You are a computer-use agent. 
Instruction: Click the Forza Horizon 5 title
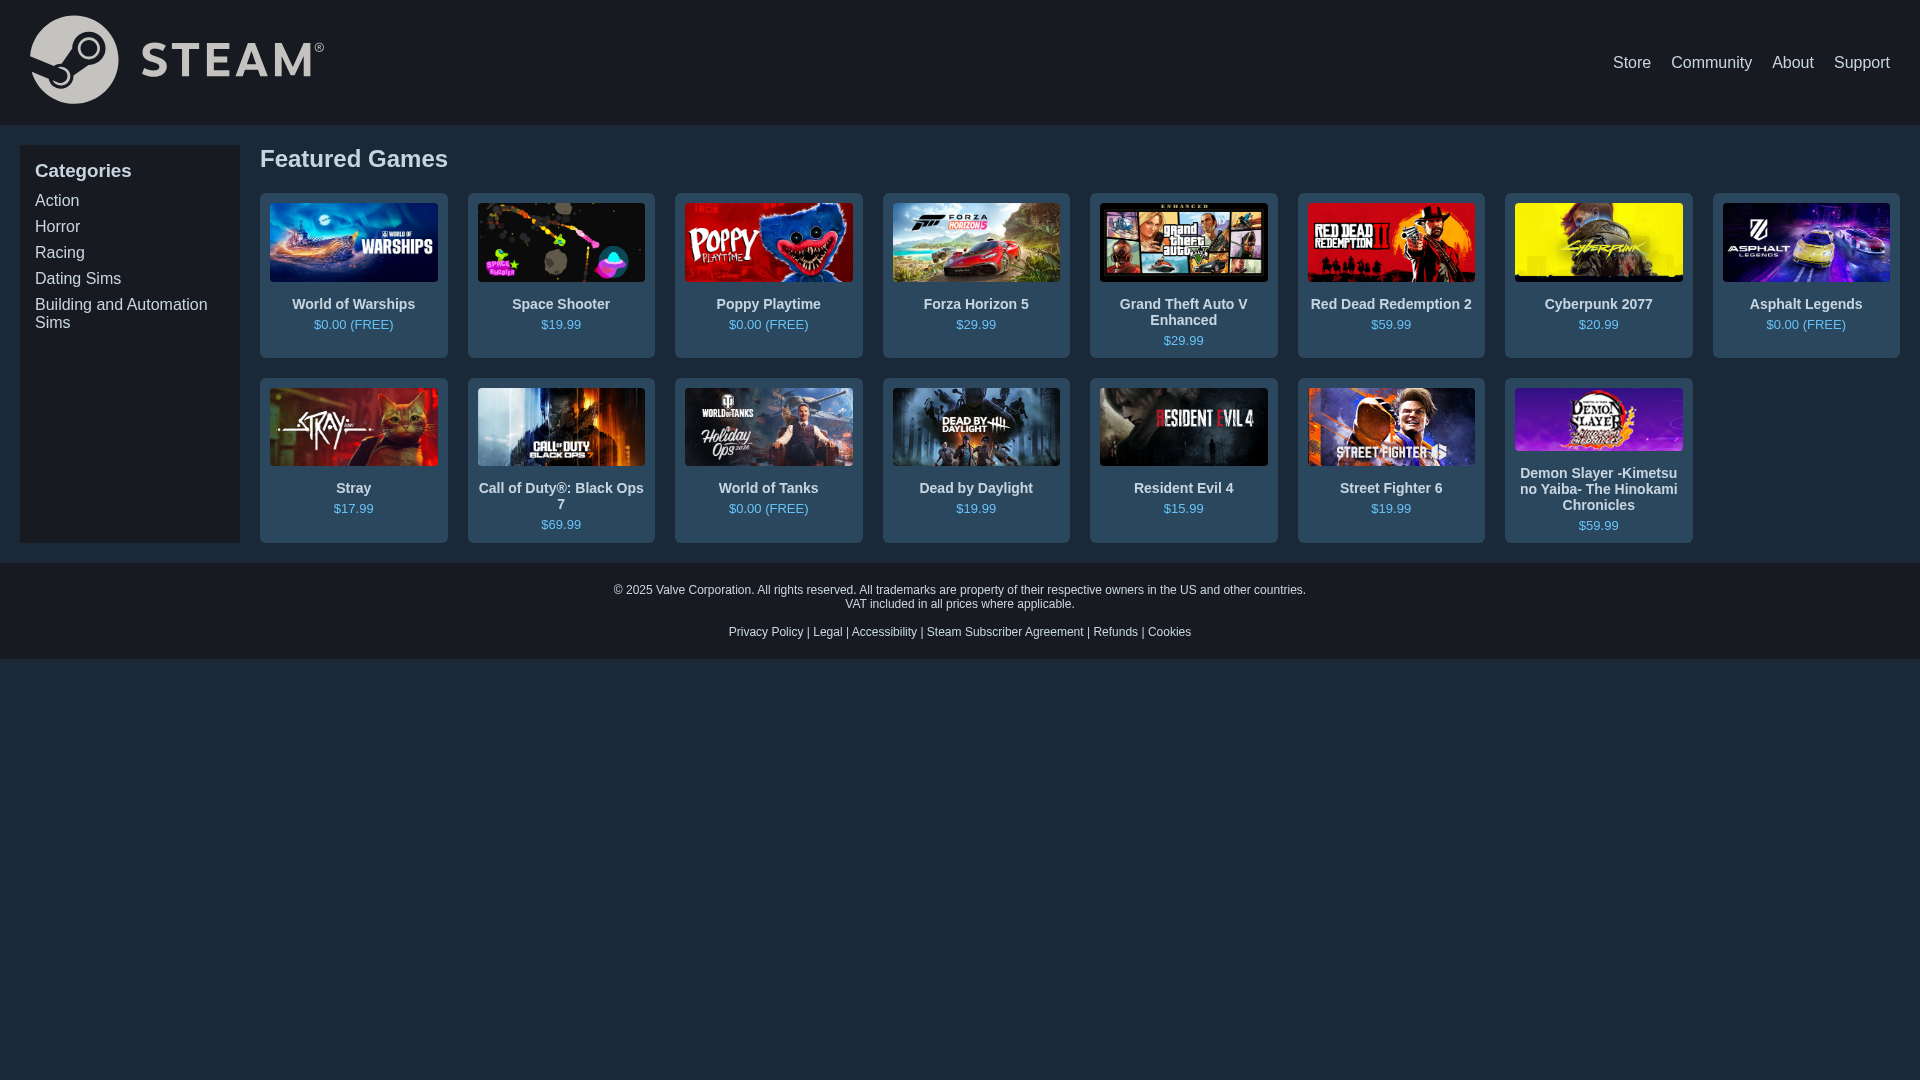click(x=976, y=304)
